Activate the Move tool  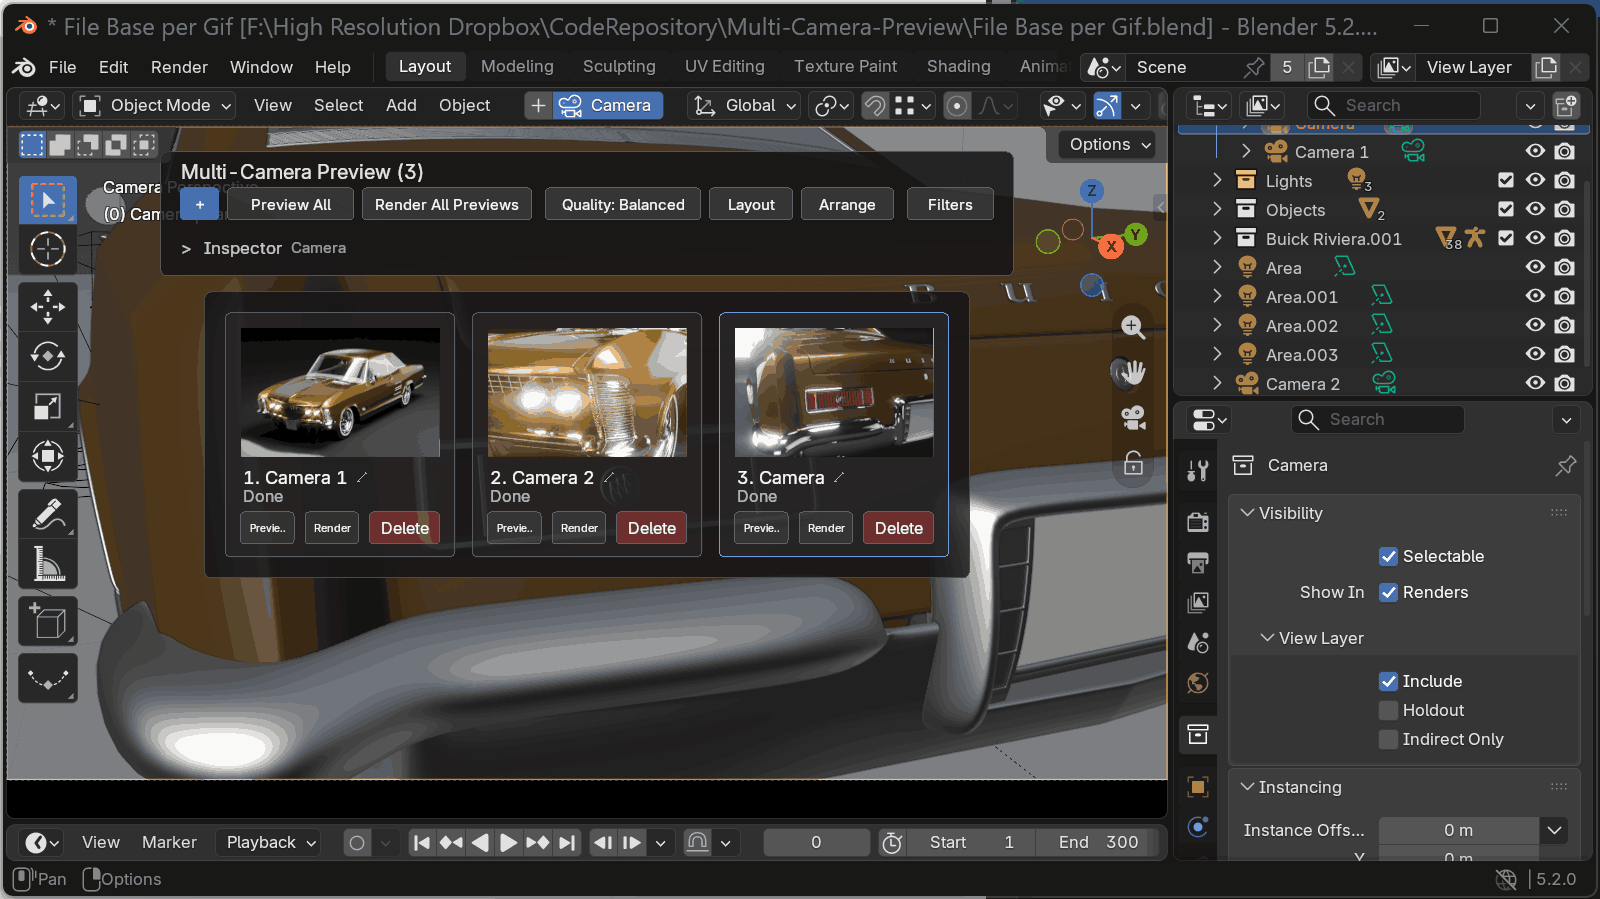click(x=48, y=306)
